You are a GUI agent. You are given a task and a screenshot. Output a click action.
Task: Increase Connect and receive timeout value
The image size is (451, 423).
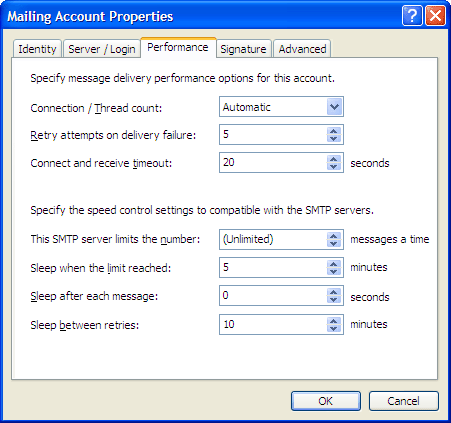(334, 159)
